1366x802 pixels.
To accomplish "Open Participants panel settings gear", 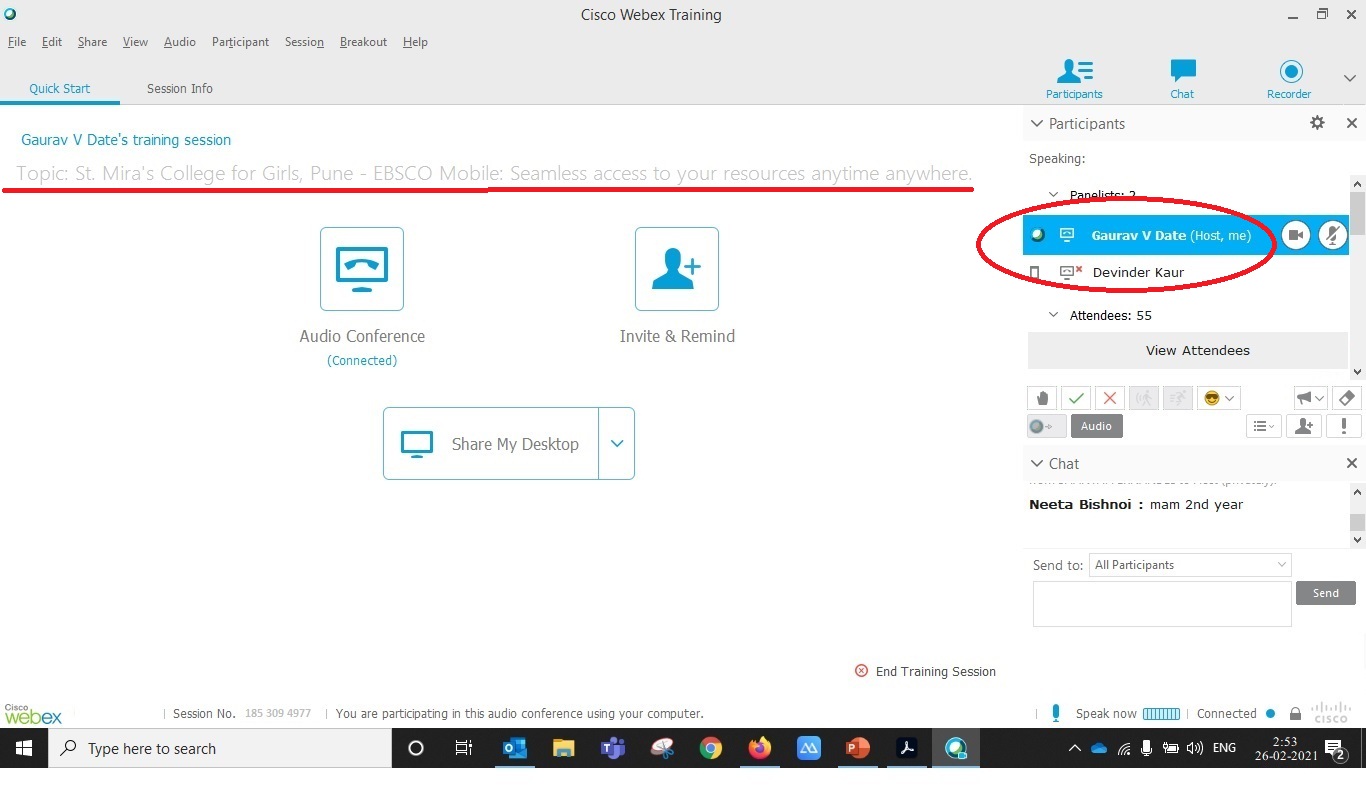I will click(x=1317, y=123).
